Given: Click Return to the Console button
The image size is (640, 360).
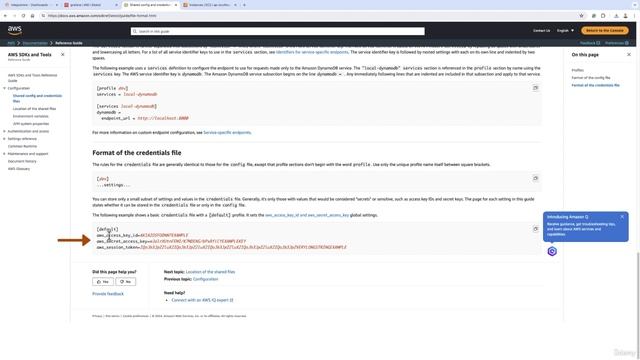Looking at the screenshot, I should [x=604, y=31].
